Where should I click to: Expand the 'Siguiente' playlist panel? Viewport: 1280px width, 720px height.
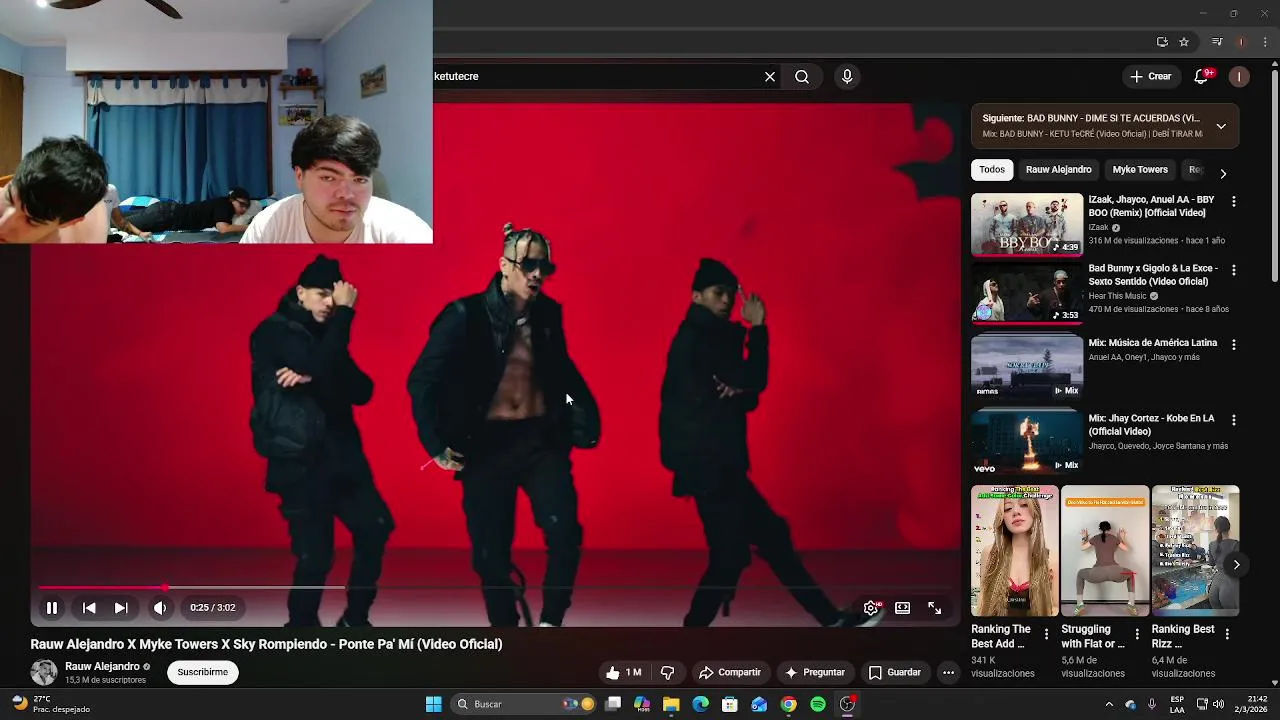[x=1221, y=126]
